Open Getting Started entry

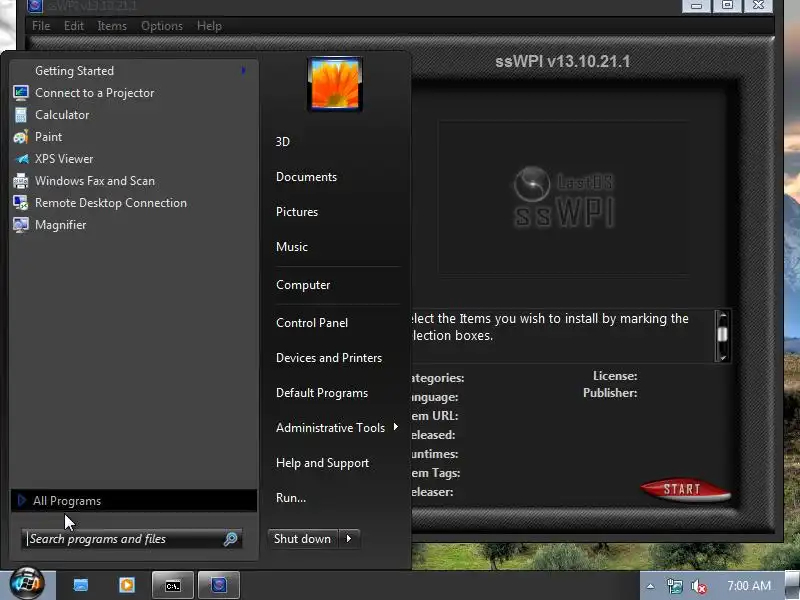click(134, 70)
